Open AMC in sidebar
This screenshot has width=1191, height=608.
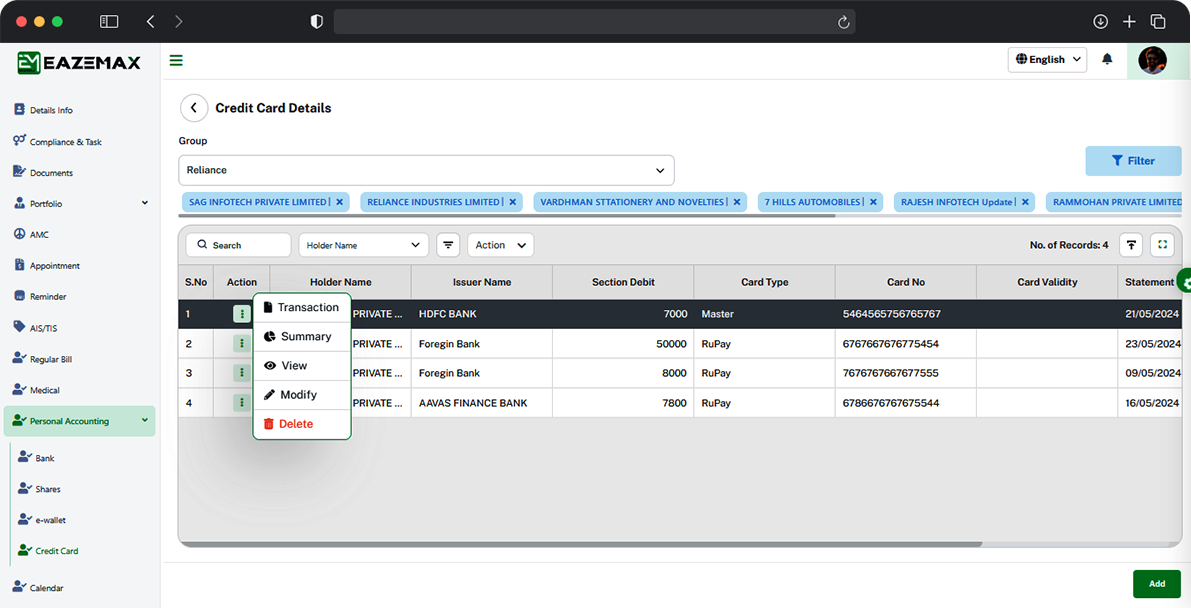(31, 235)
